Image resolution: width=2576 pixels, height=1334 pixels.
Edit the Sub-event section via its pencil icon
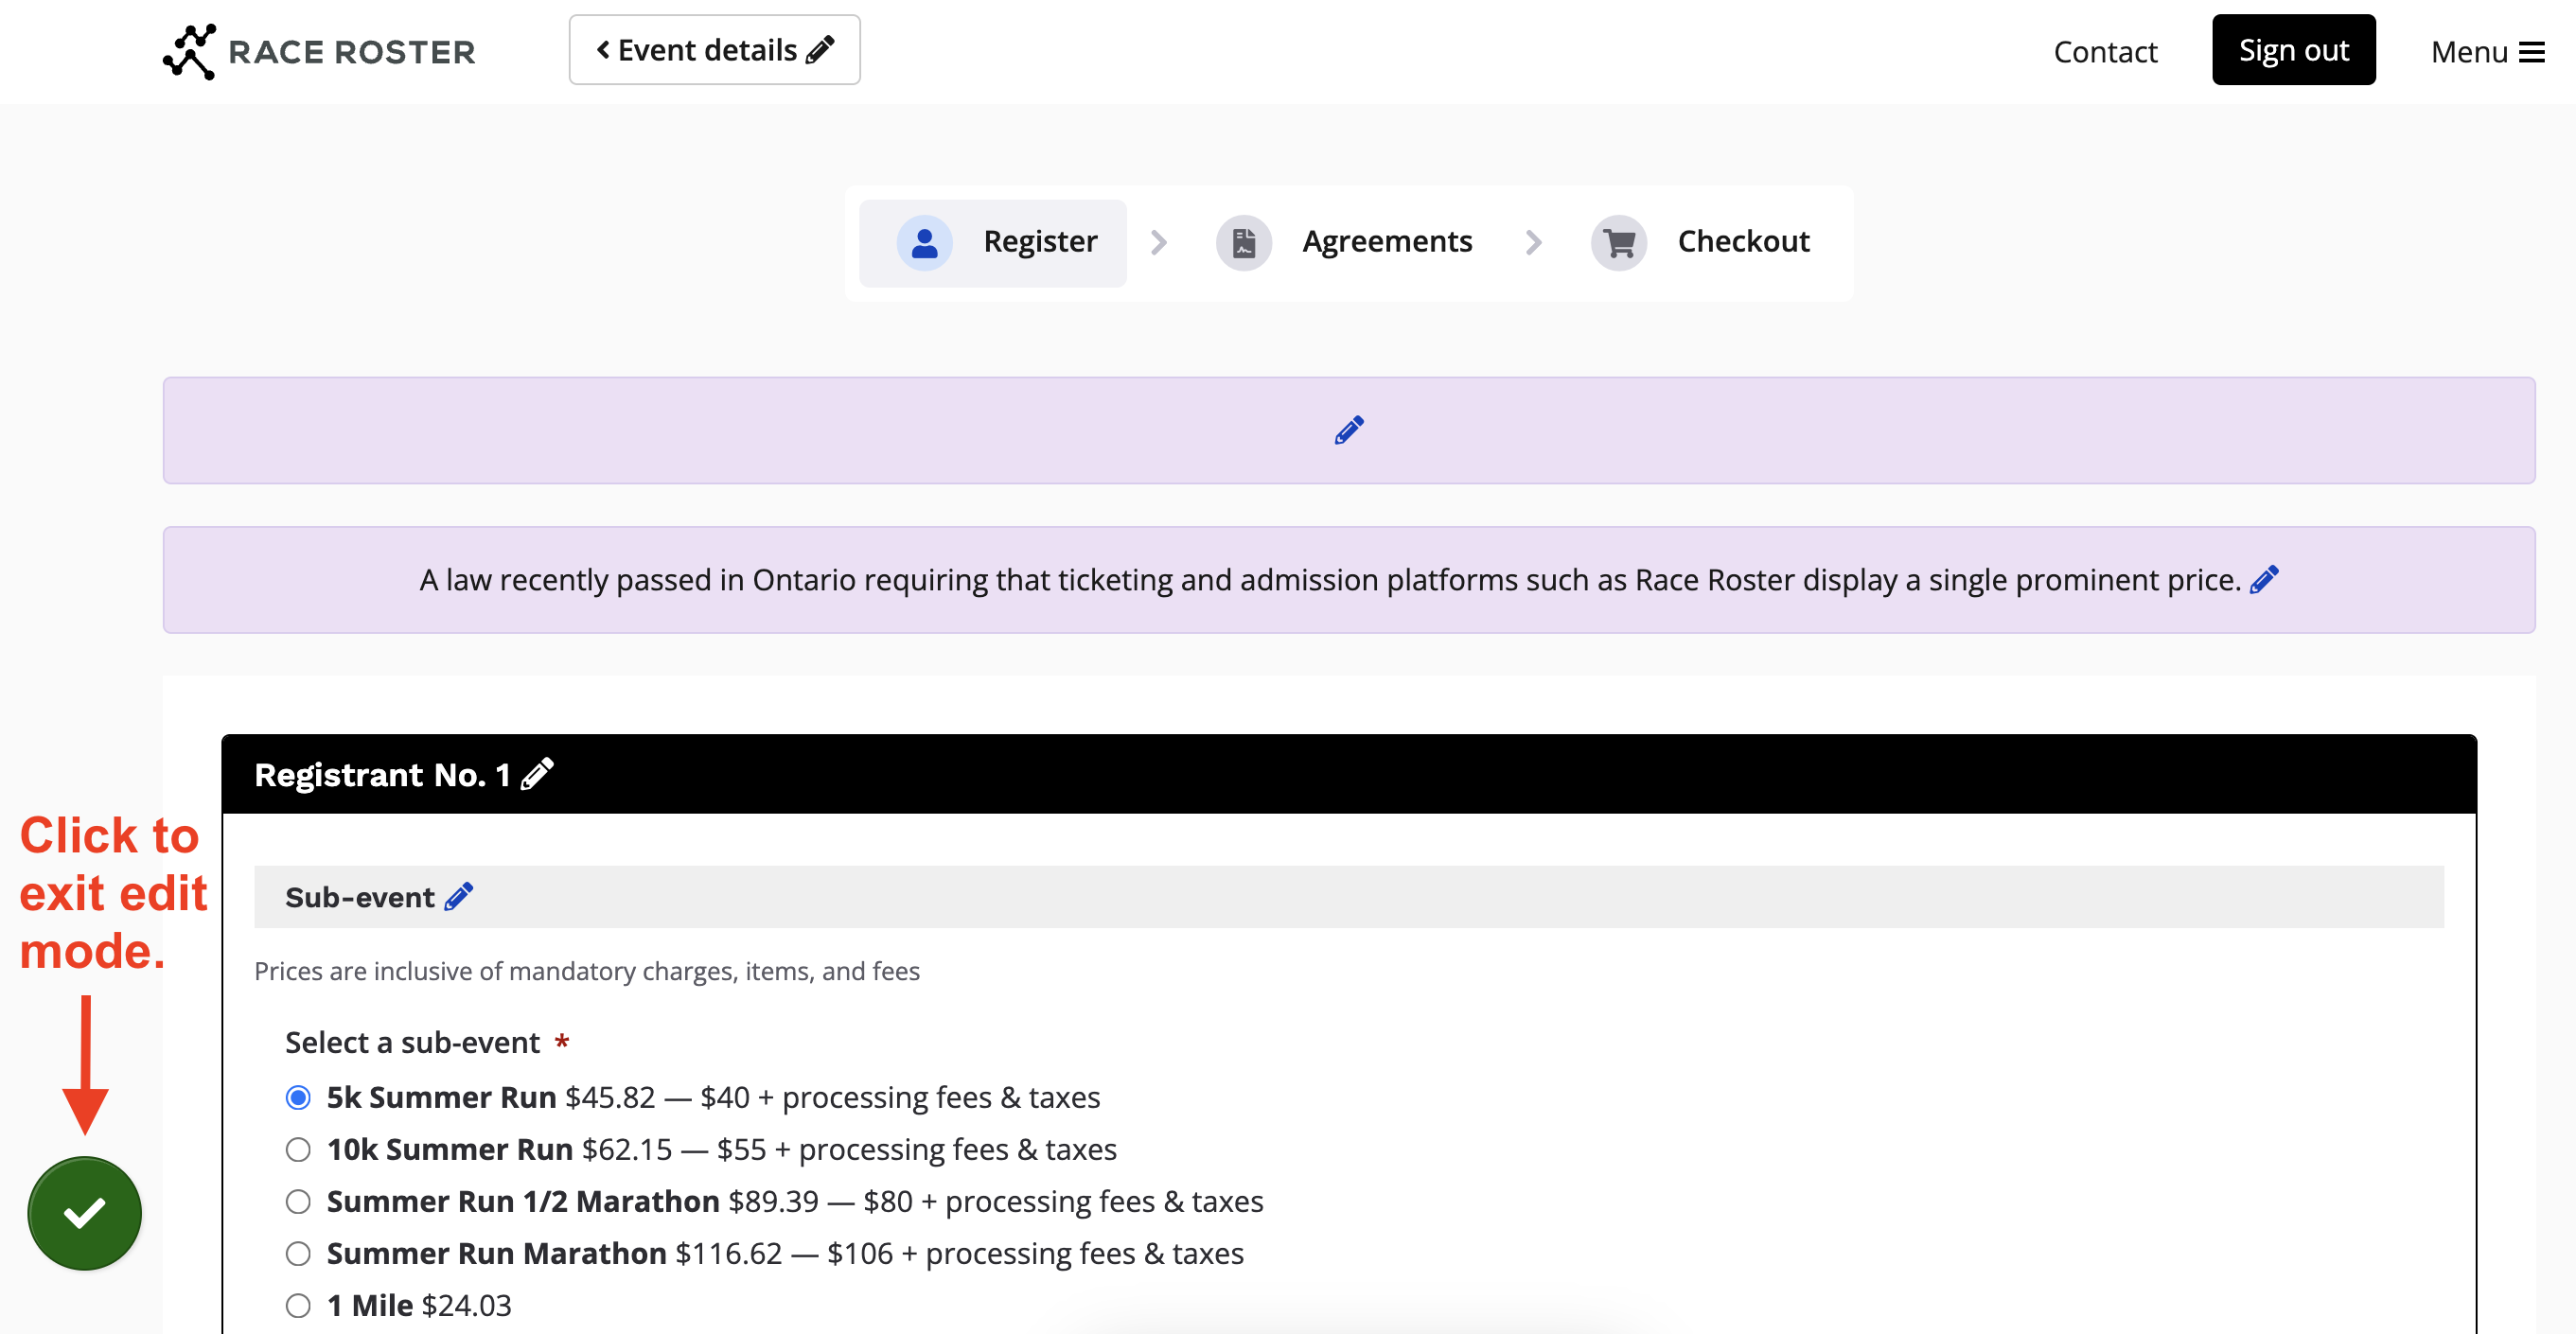(458, 897)
